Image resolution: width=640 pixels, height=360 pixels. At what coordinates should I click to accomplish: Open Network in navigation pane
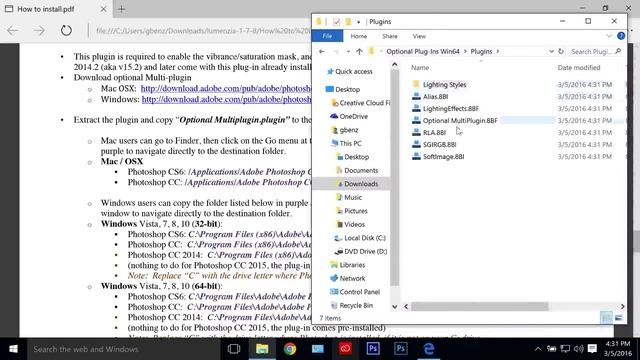(x=347, y=278)
